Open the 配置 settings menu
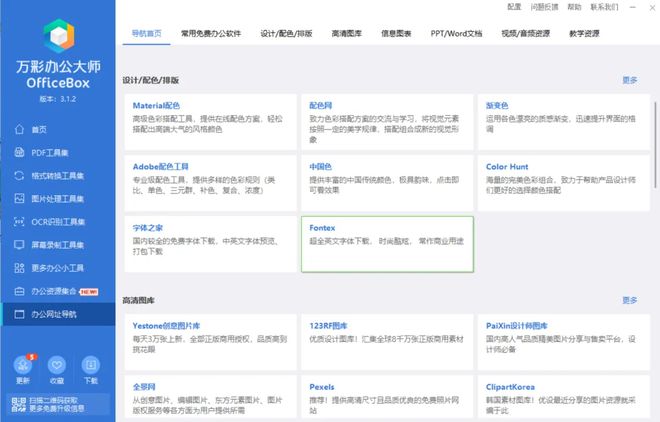The height and width of the screenshot is (422, 660). tap(514, 7)
